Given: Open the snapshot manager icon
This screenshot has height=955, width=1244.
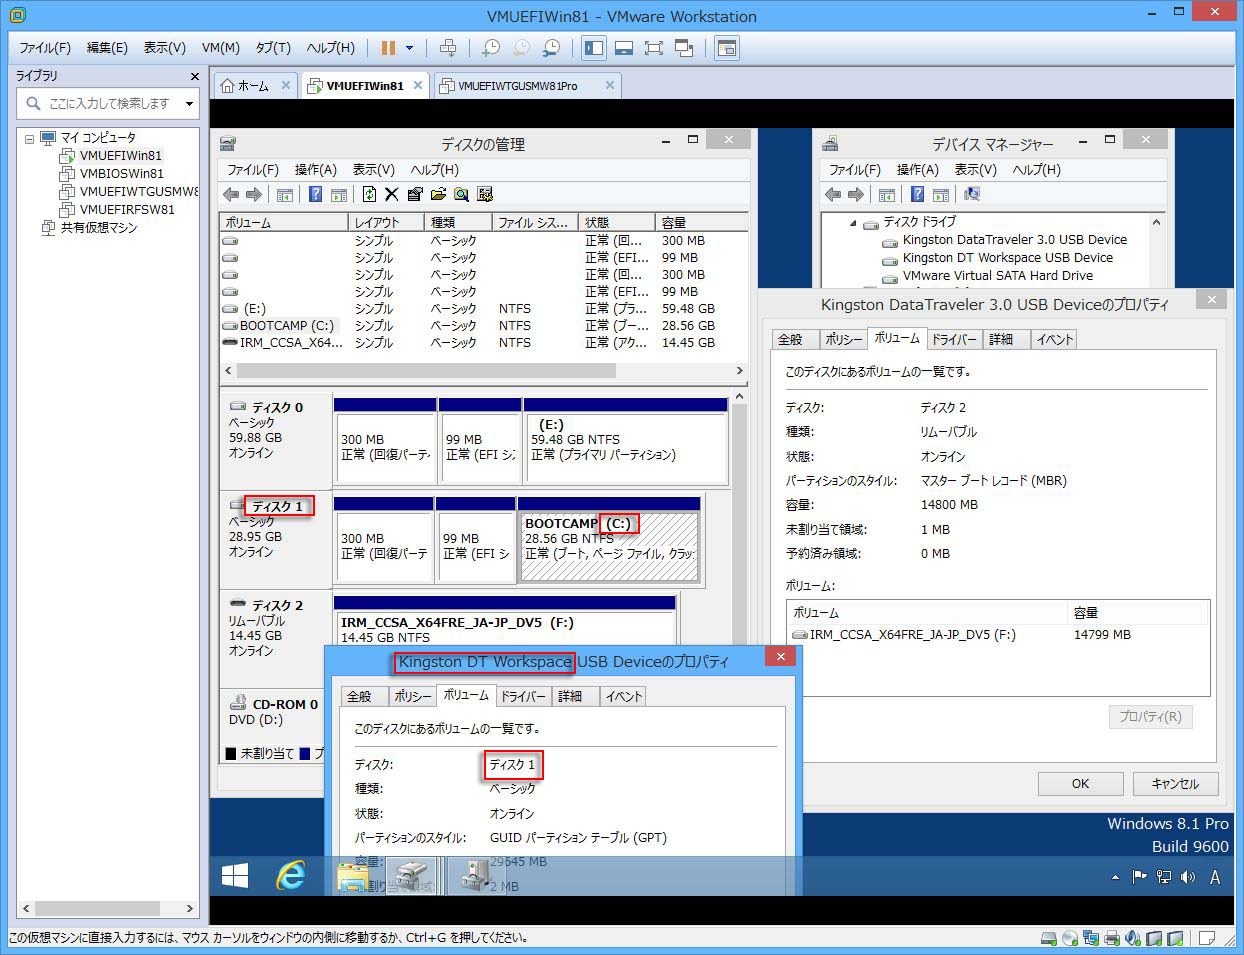Looking at the screenshot, I should (551, 48).
